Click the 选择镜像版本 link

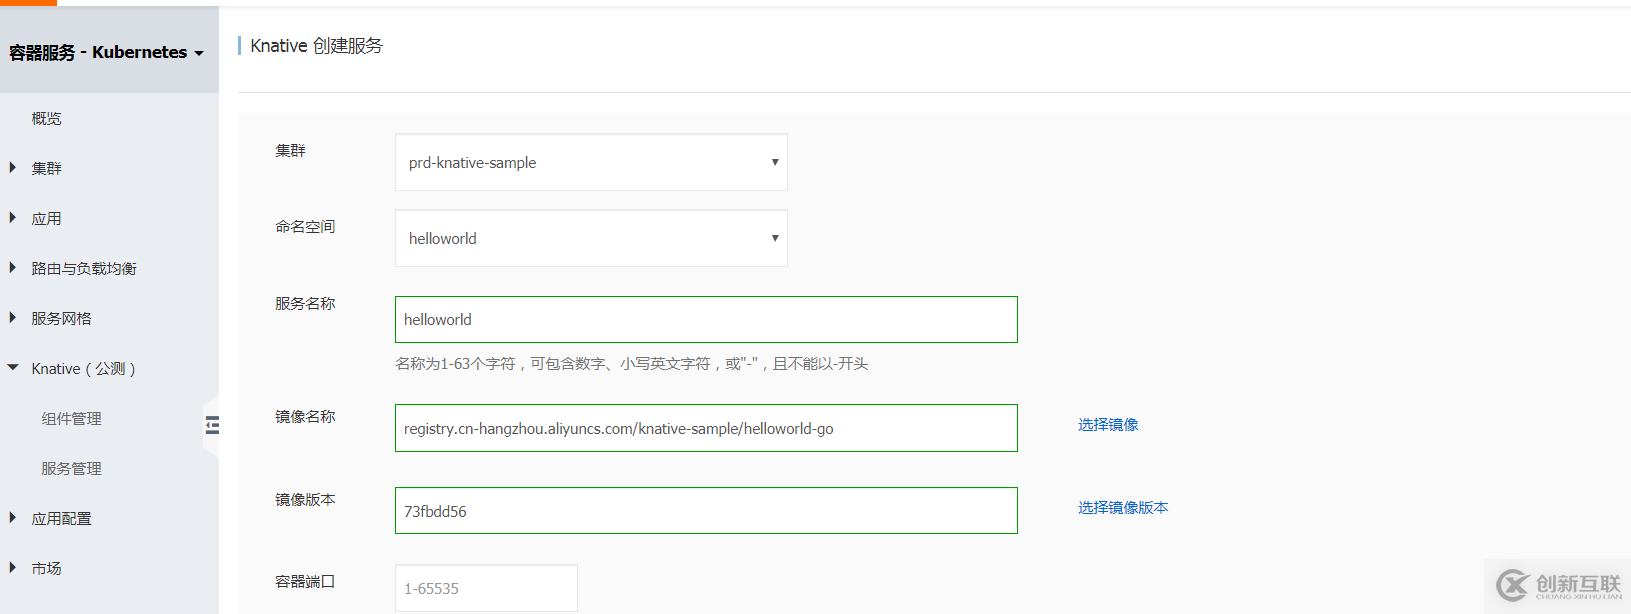point(1123,508)
